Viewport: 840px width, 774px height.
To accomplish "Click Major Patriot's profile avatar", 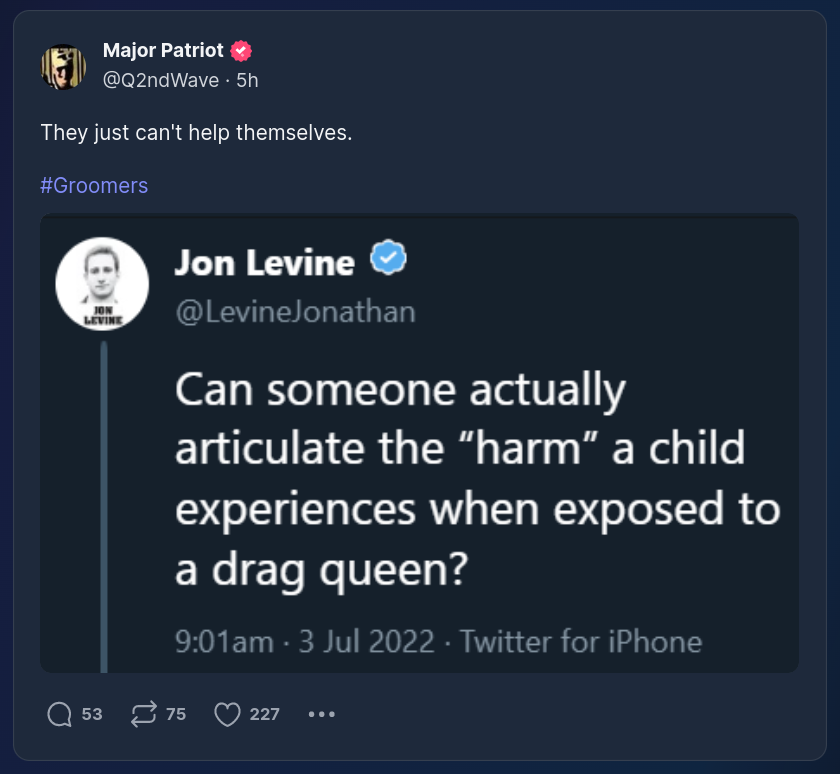I will pyautogui.click(x=63, y=66).
